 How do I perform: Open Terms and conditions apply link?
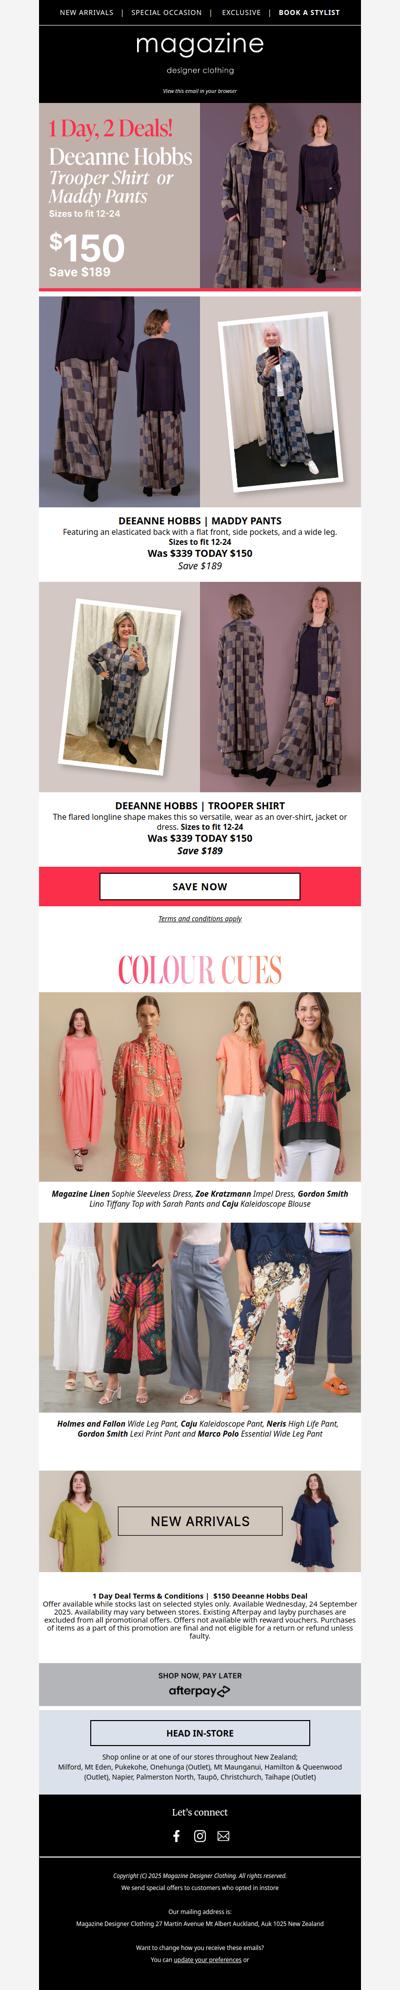[200, 919]
